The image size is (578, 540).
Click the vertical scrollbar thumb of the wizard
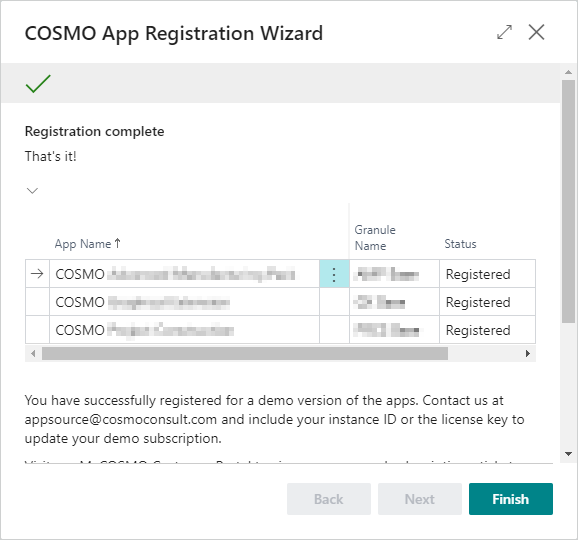(x=568, y=202)
